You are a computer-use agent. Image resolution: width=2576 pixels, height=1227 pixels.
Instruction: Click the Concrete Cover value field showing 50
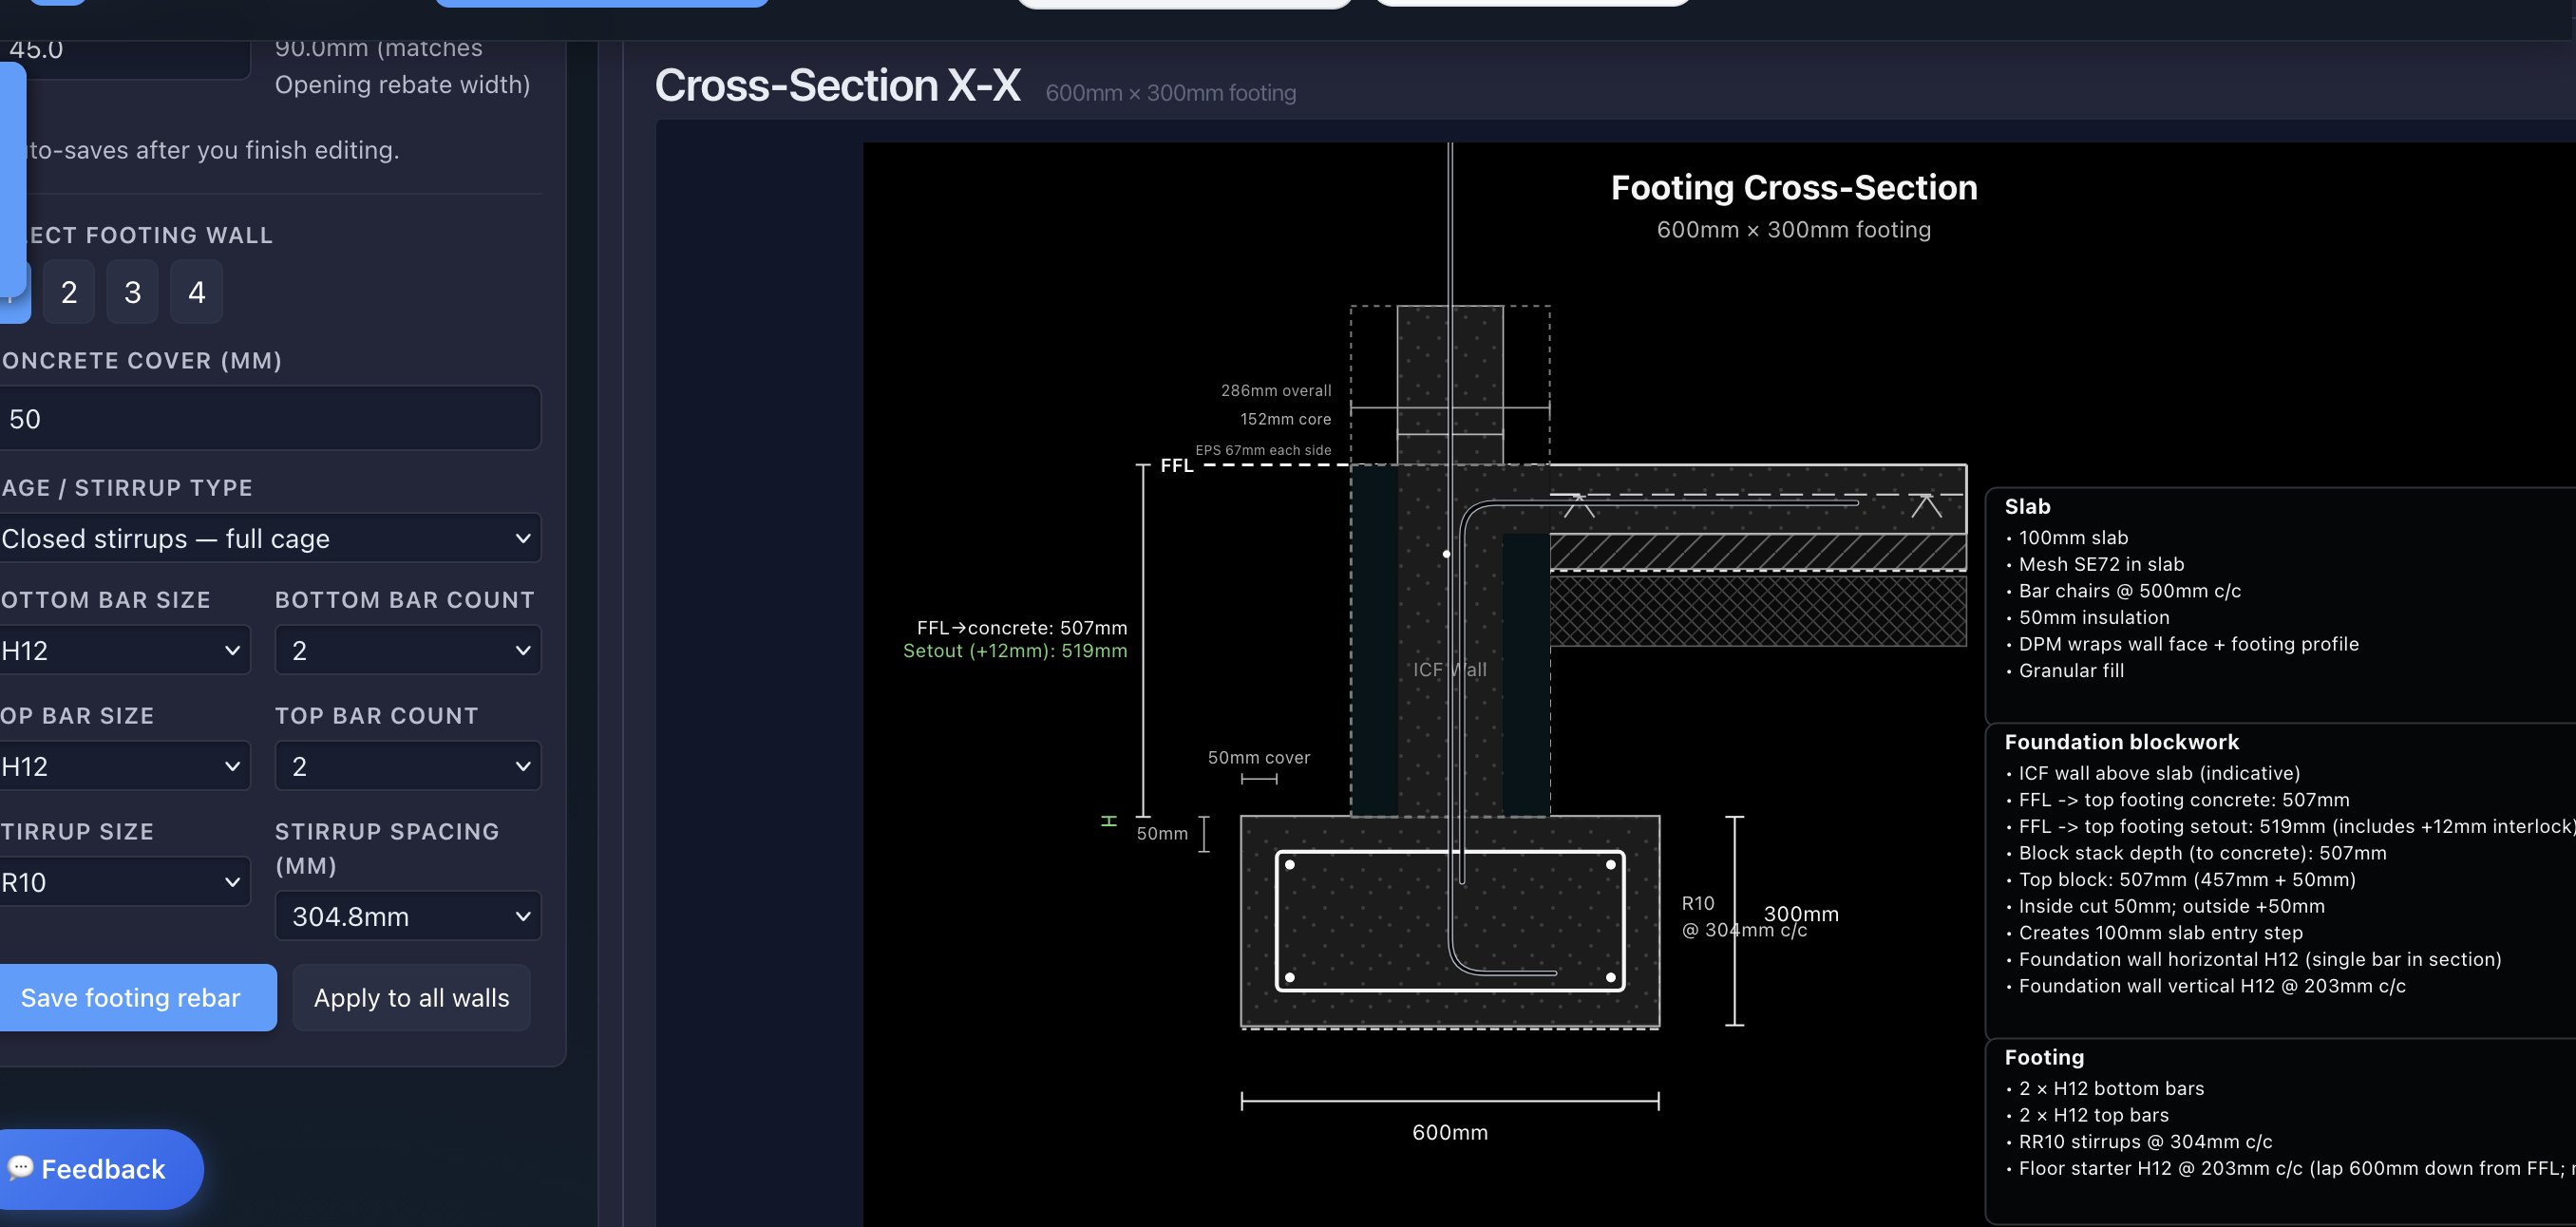coord(270,418)
